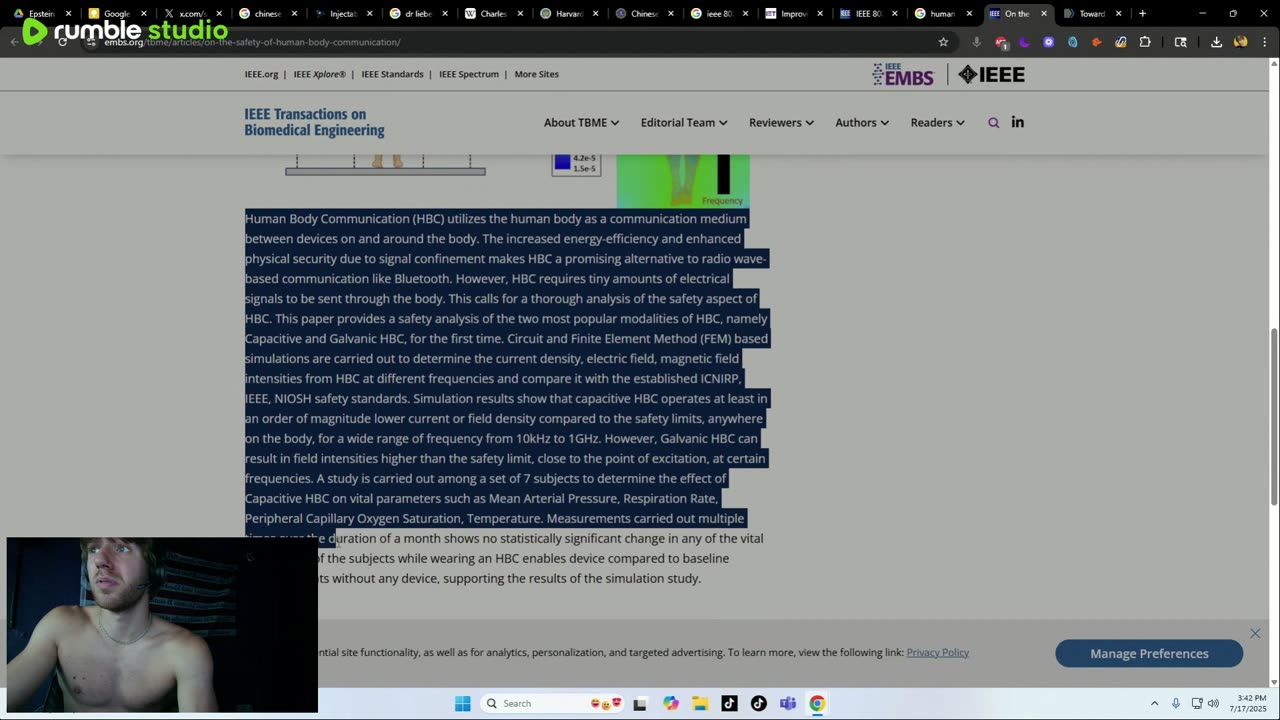This screenshot has height=720, width=1280.
Task: Open File Explorer from the taskbar
Action: (x=700, y=703)
